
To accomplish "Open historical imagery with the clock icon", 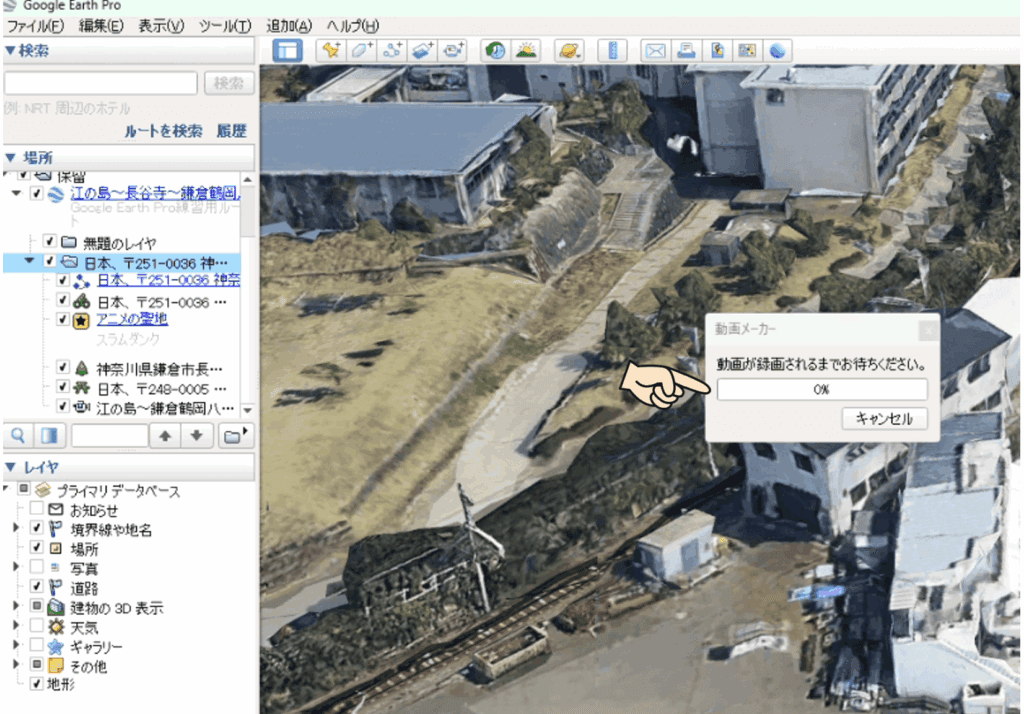I will click(494, 50).
